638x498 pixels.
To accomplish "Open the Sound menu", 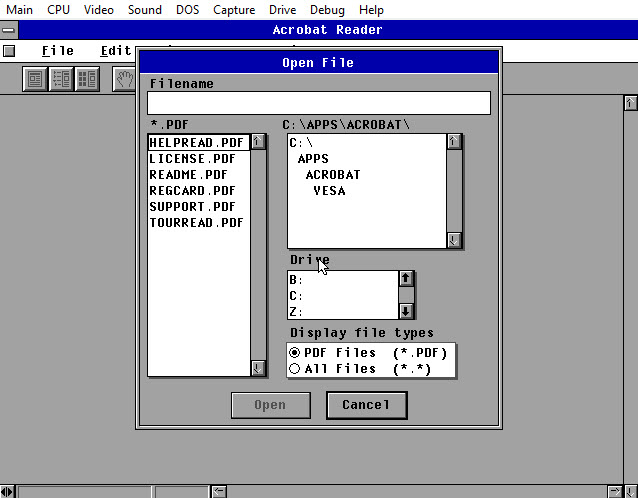I will pos(144,10).
